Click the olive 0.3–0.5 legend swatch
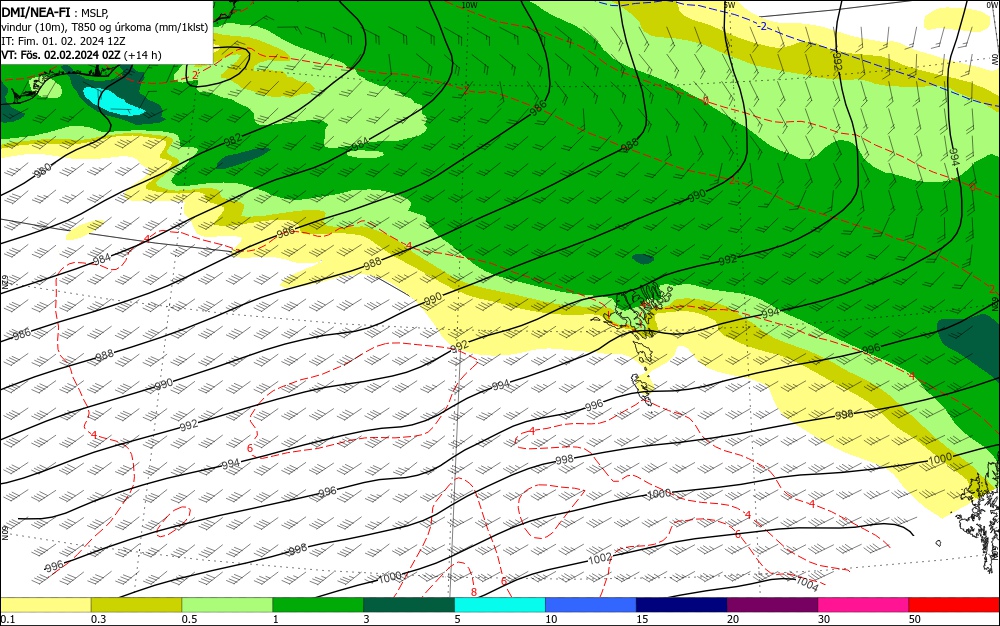 pos(136,605)
